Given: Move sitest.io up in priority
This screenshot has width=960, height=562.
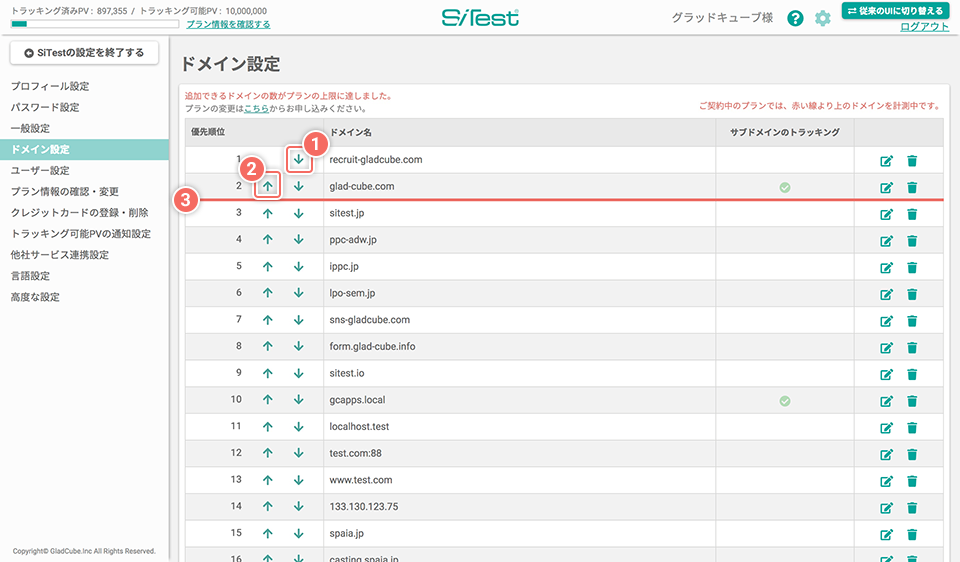Looking at the screenshot, I should coord(268,373).
